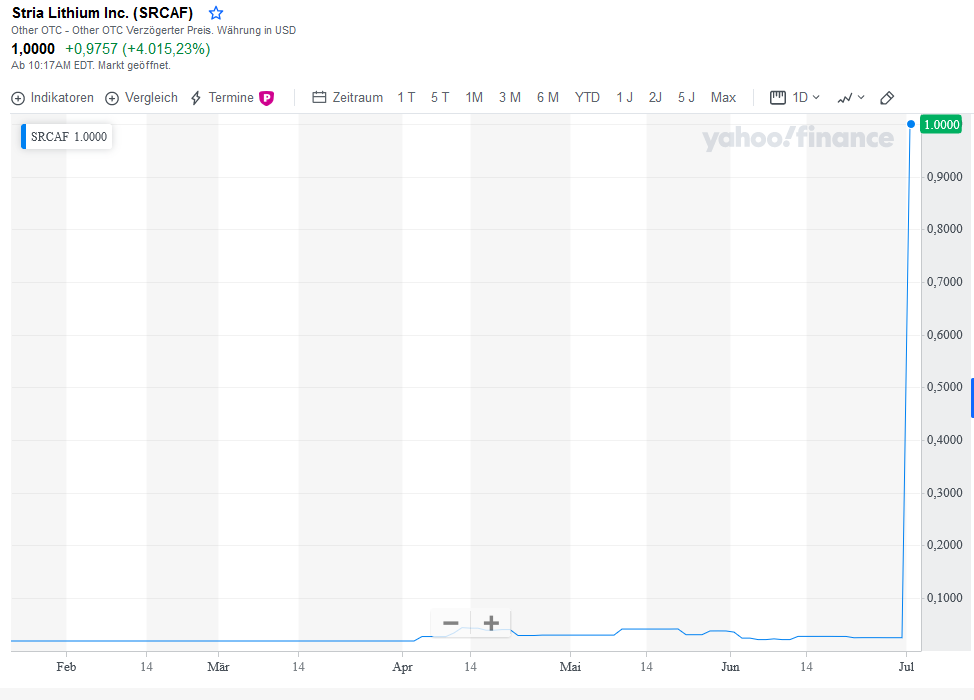The image size is (974, 700).
Task: Click the candlestick interval icon
Action: (x=778, y=97)
